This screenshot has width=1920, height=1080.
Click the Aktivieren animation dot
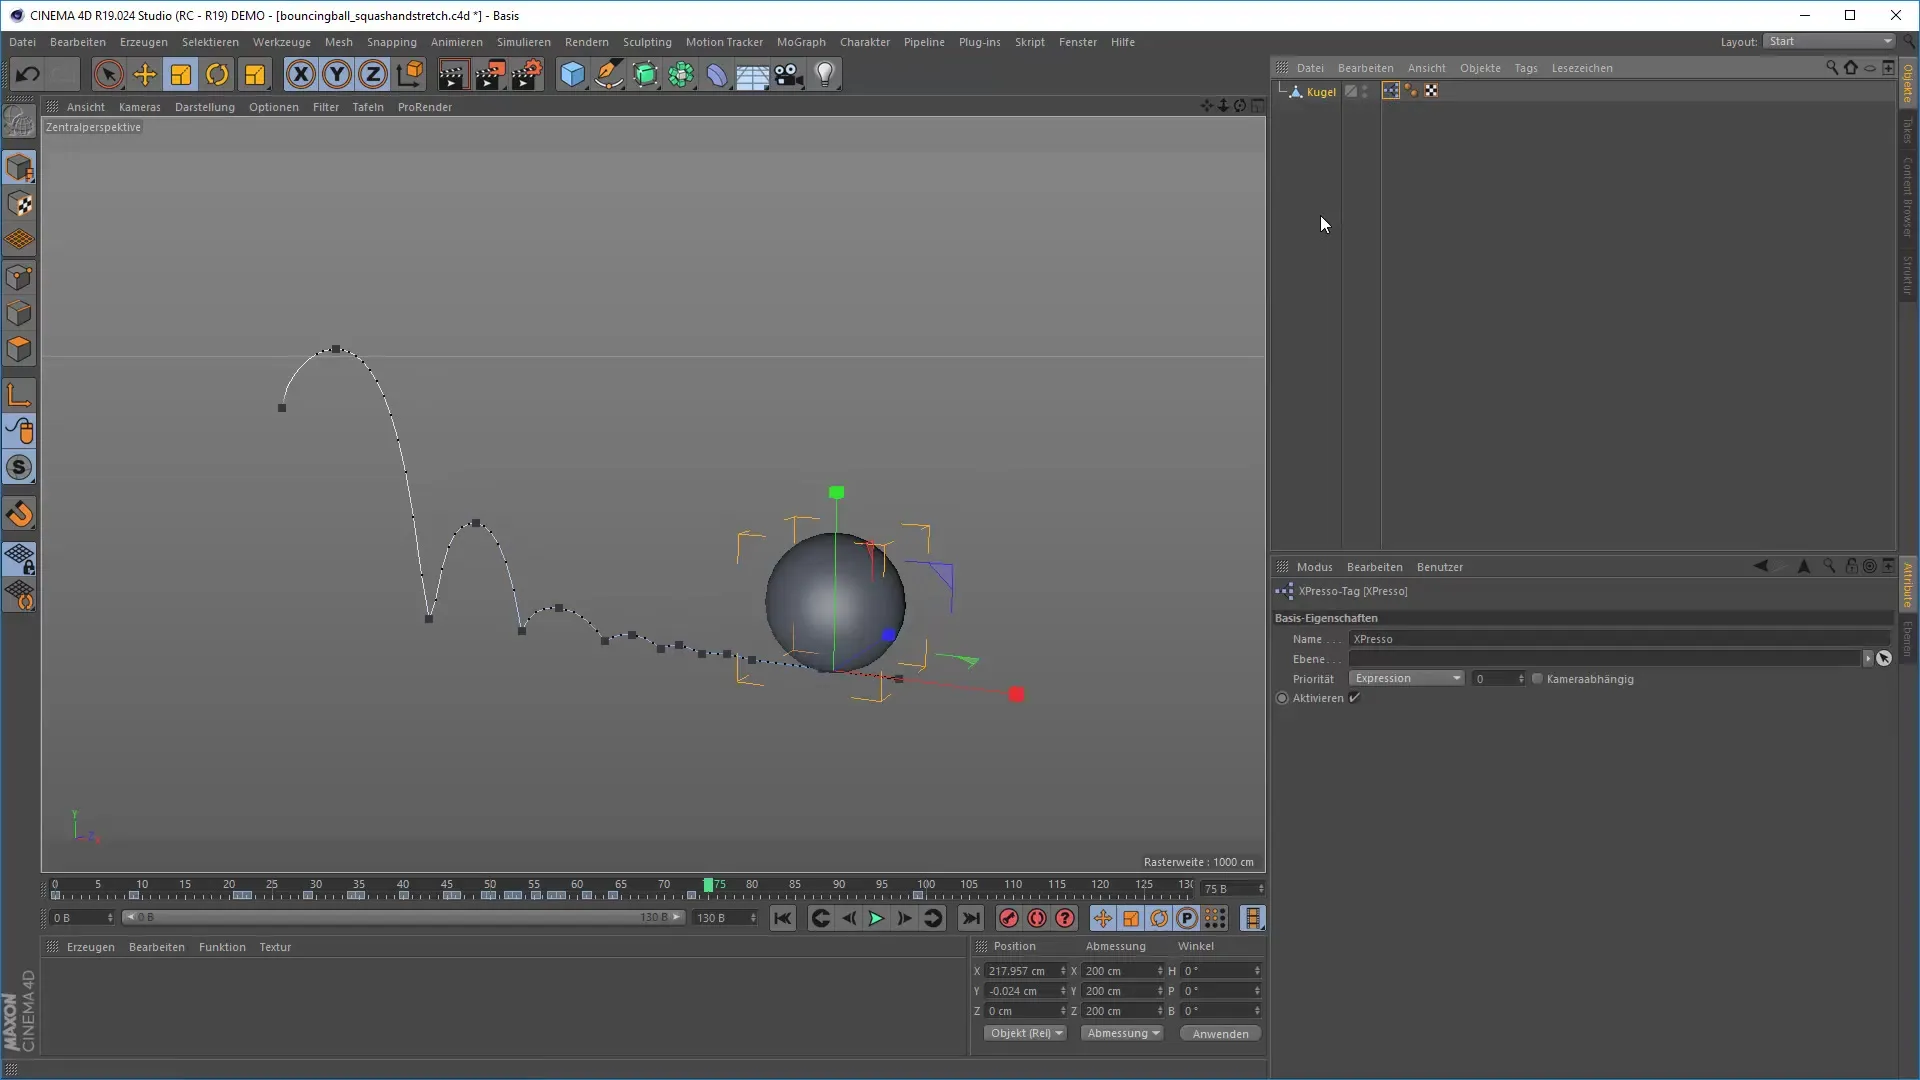(x=1282, y=698)
